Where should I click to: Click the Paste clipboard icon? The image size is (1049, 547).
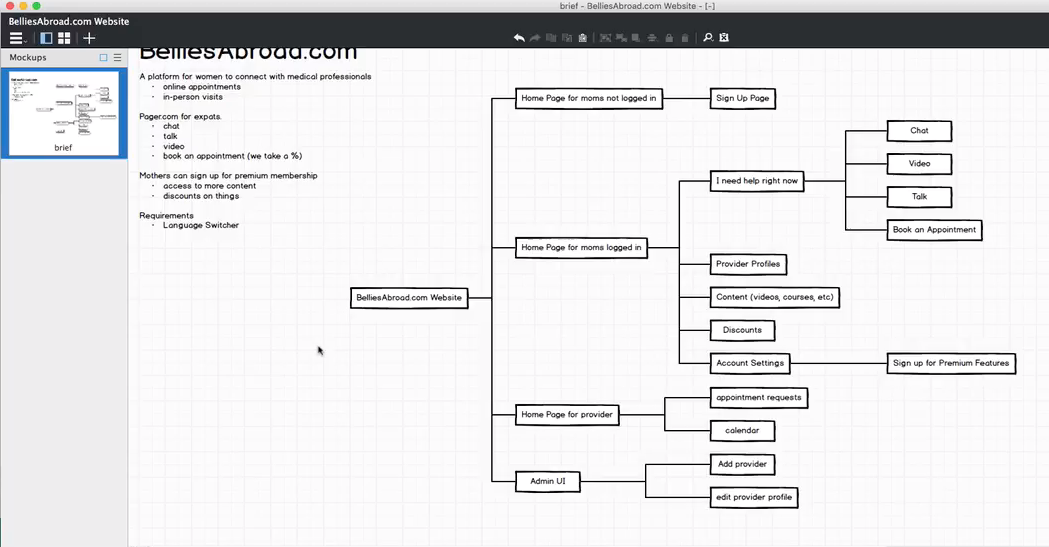point(583,37)
